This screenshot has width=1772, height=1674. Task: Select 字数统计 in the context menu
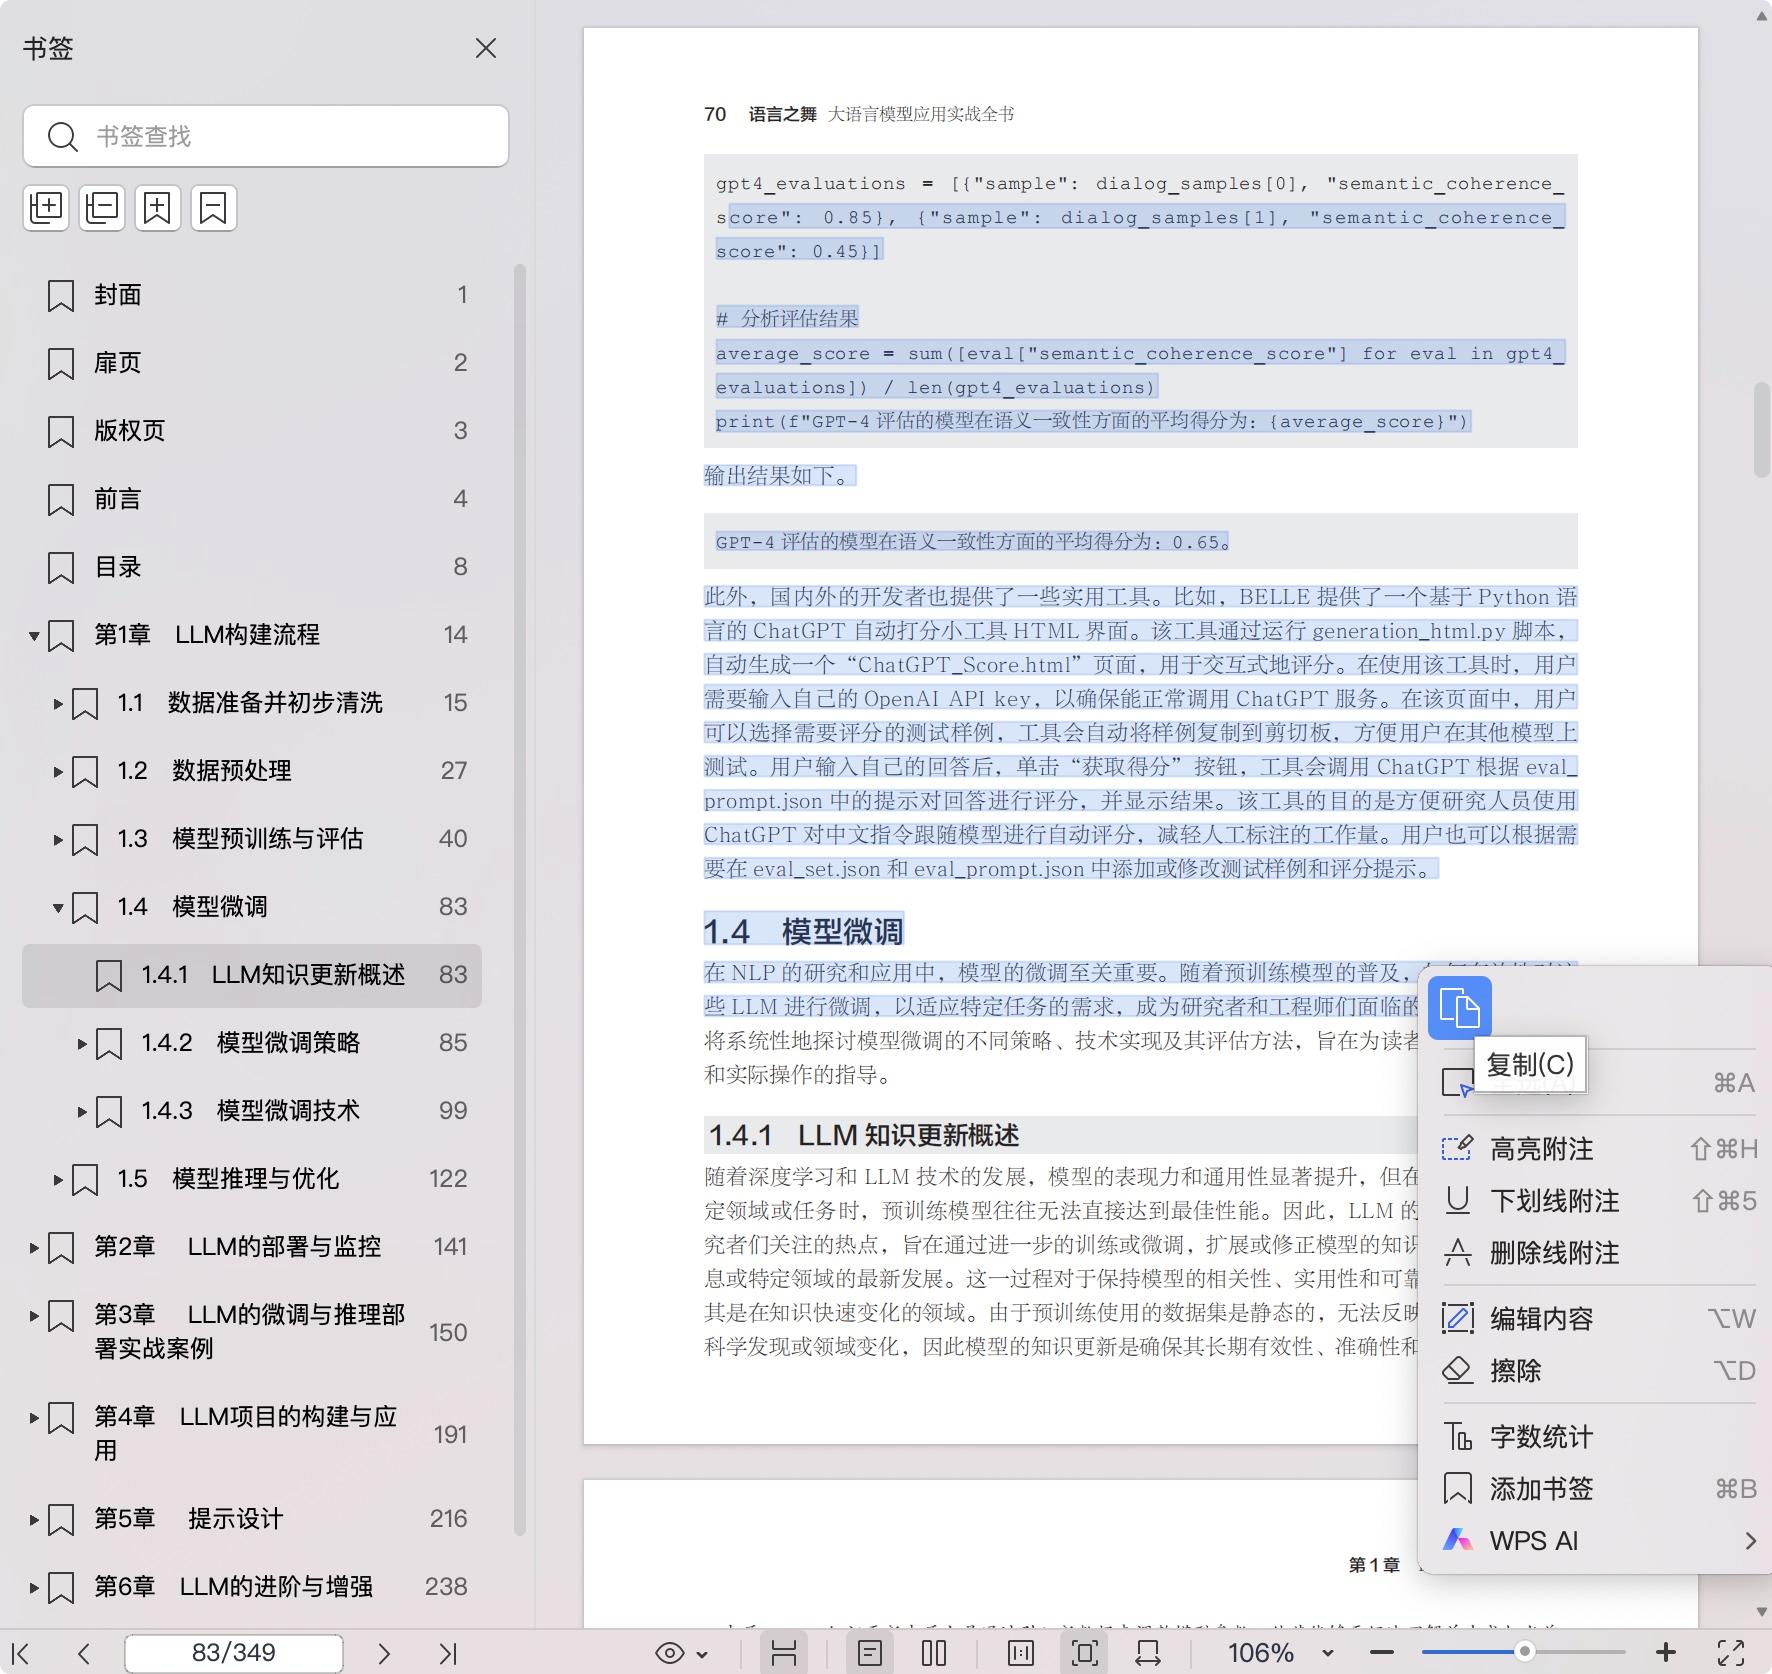1541,1437
